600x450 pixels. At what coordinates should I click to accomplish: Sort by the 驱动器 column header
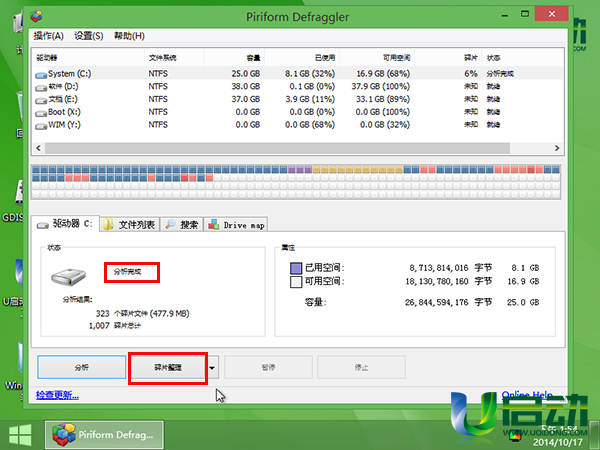(x=88, y=58)
